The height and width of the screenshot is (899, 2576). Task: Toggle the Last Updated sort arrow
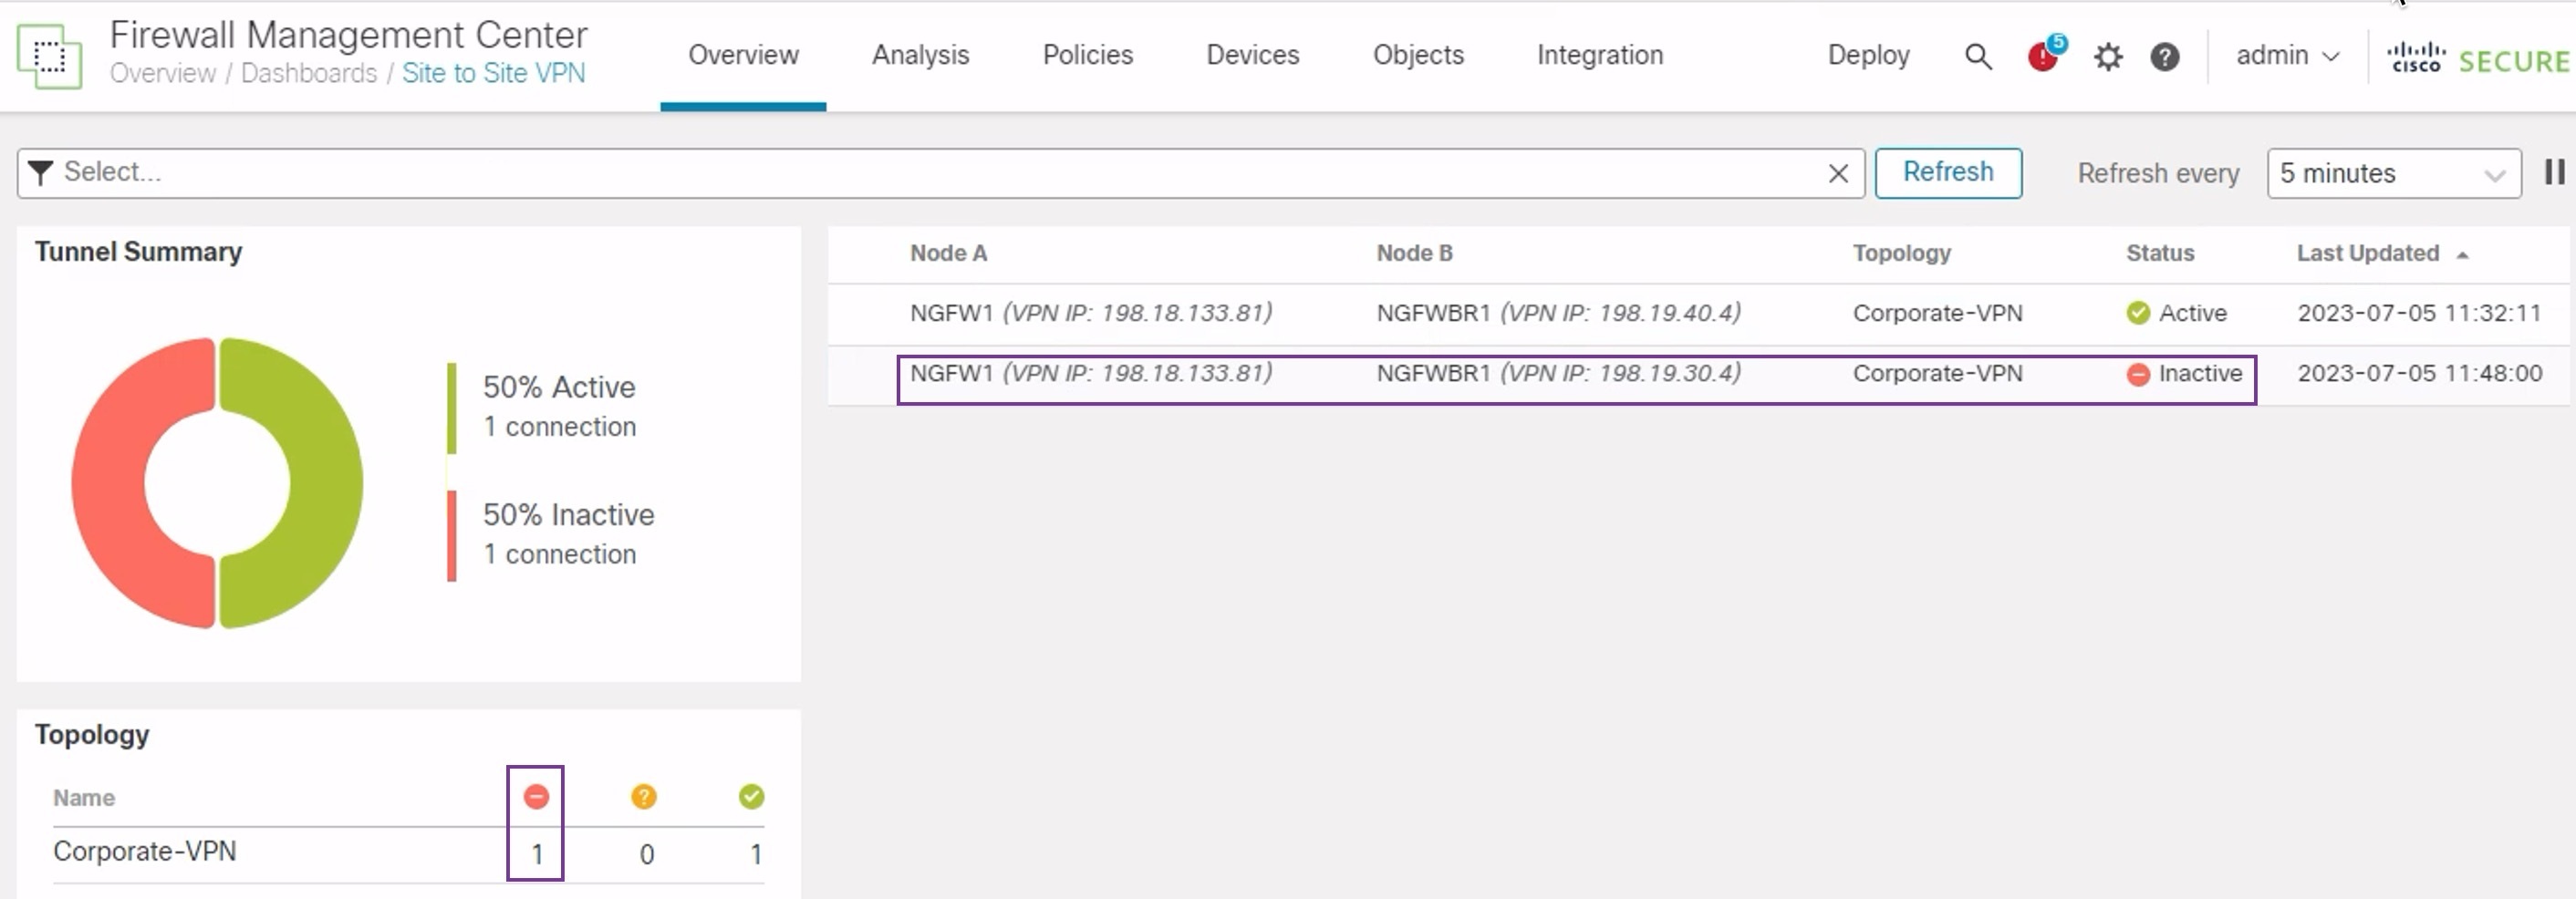coord(2462,254)
